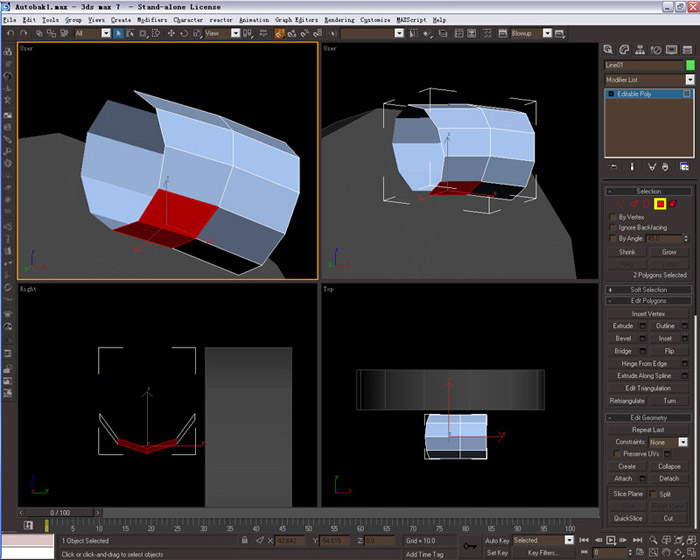
Task: Click the Set Key large key icon
Action: 470,546
